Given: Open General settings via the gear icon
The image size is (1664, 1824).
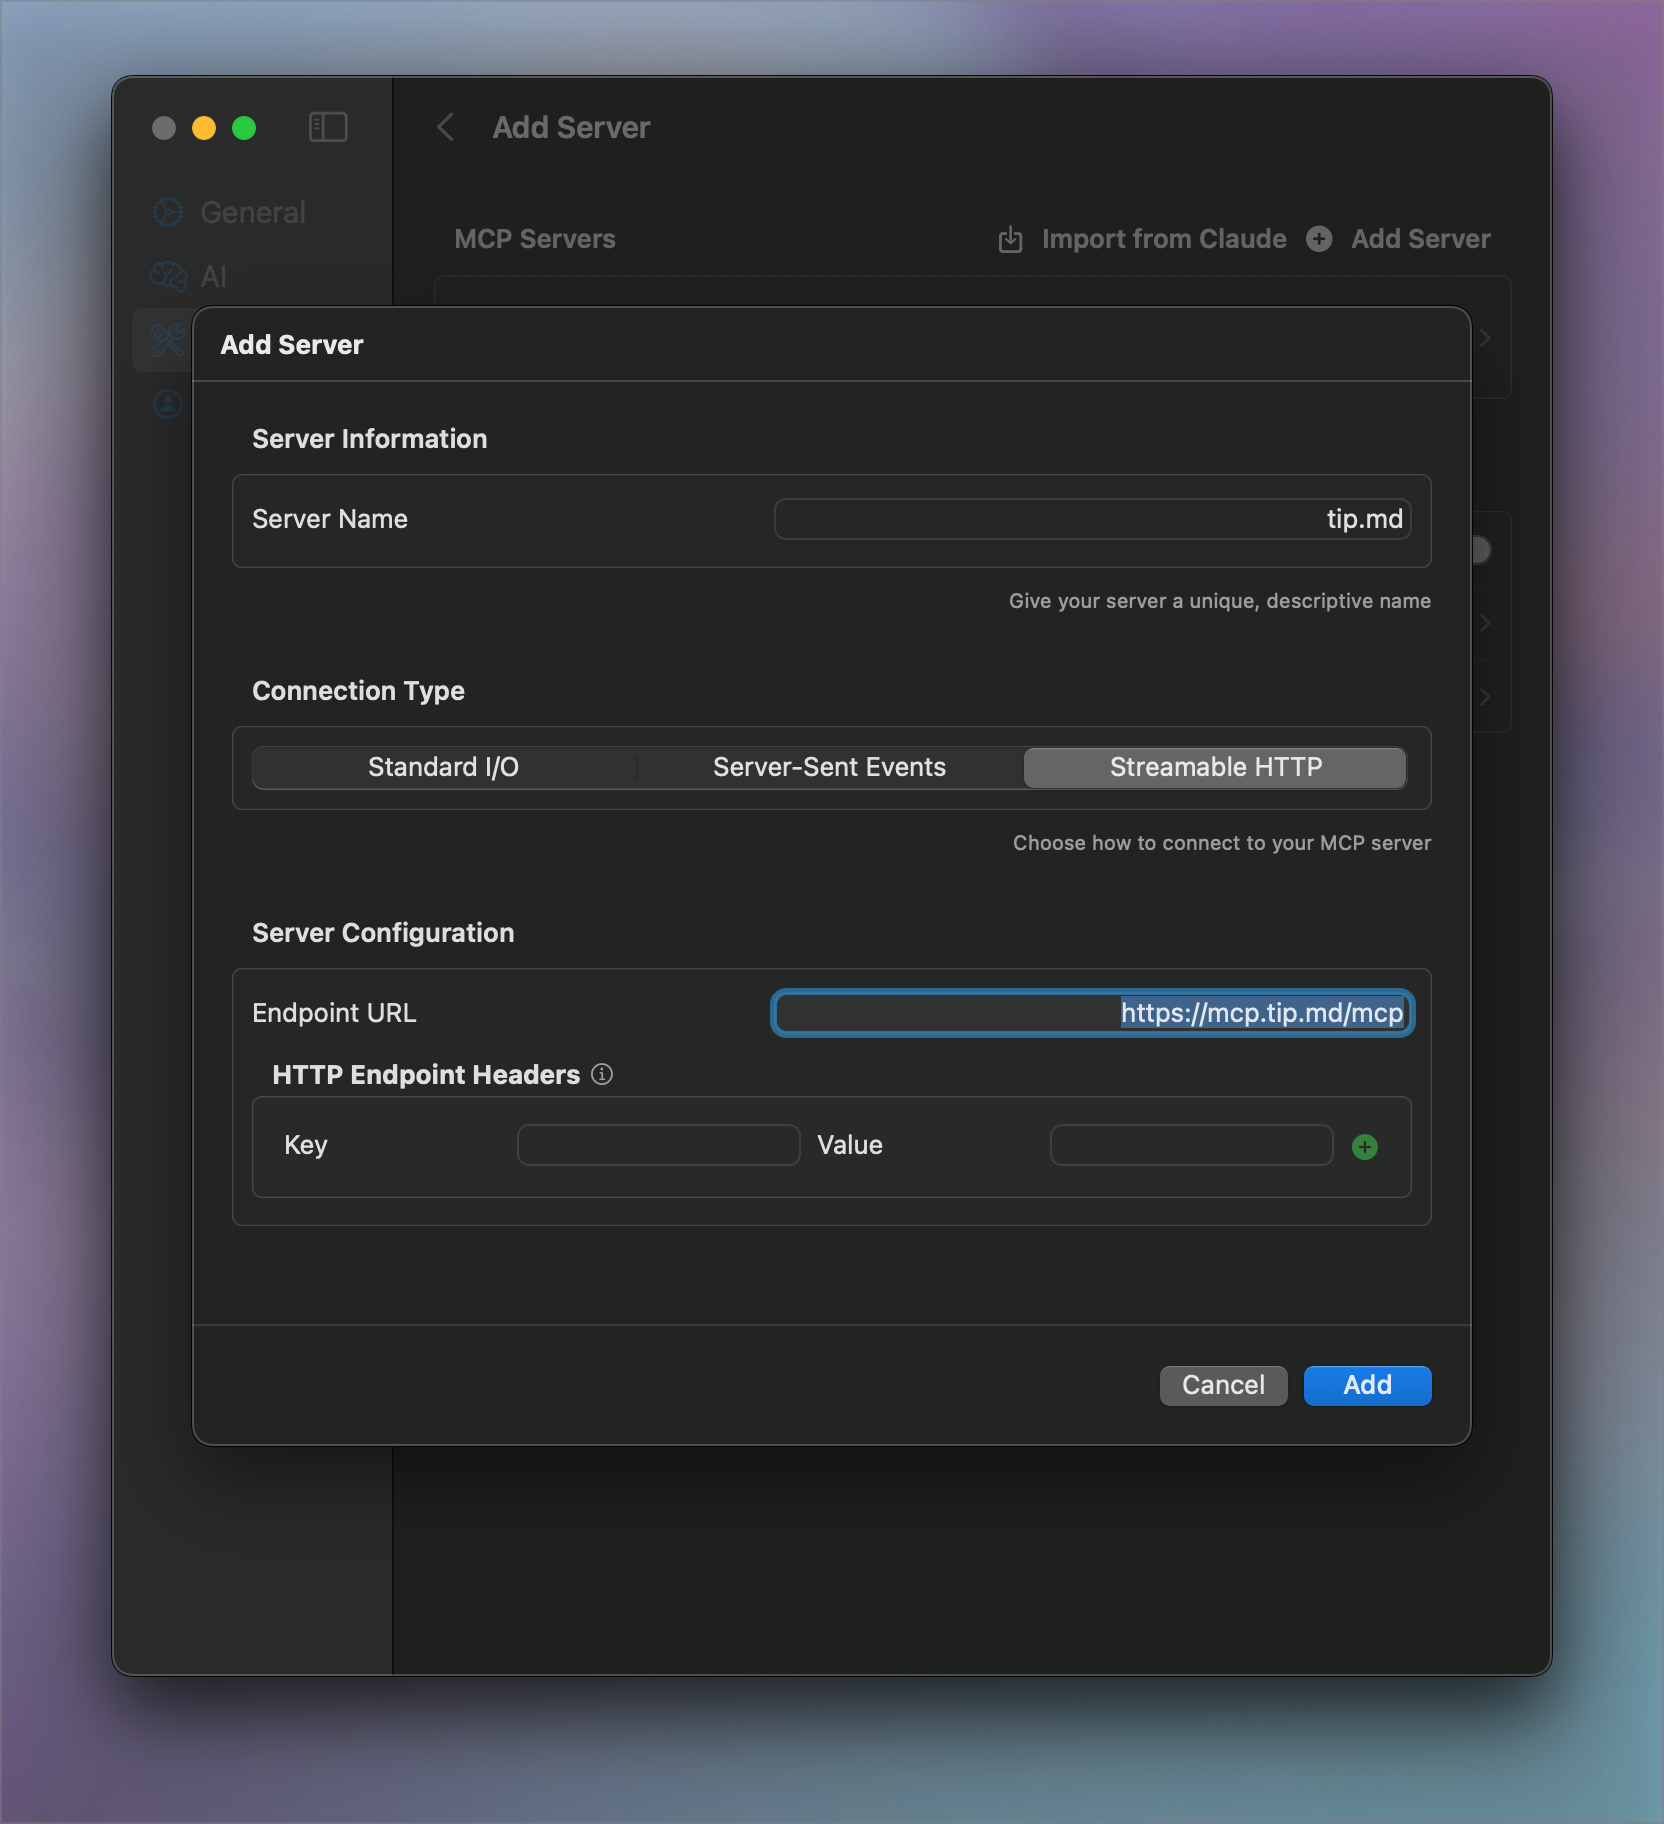Looking at the screenshot, I should pos(167,212).
